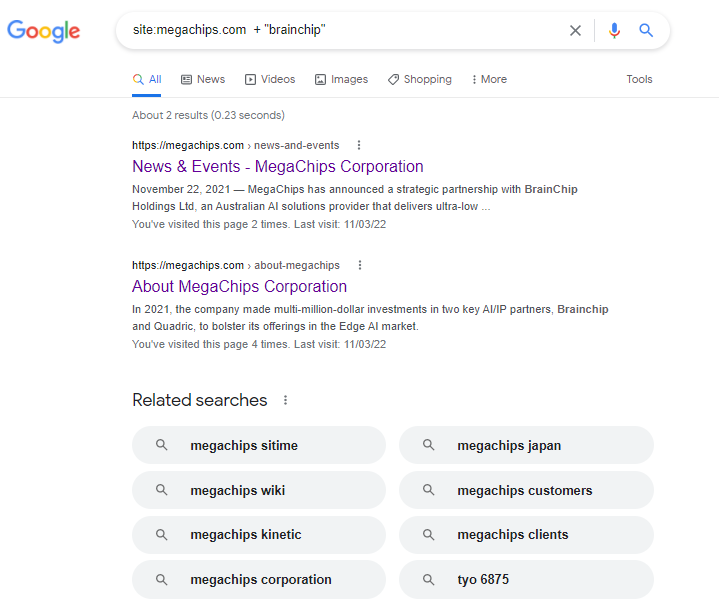Click the Google logo
719x602 pixels.
(44, 30)
